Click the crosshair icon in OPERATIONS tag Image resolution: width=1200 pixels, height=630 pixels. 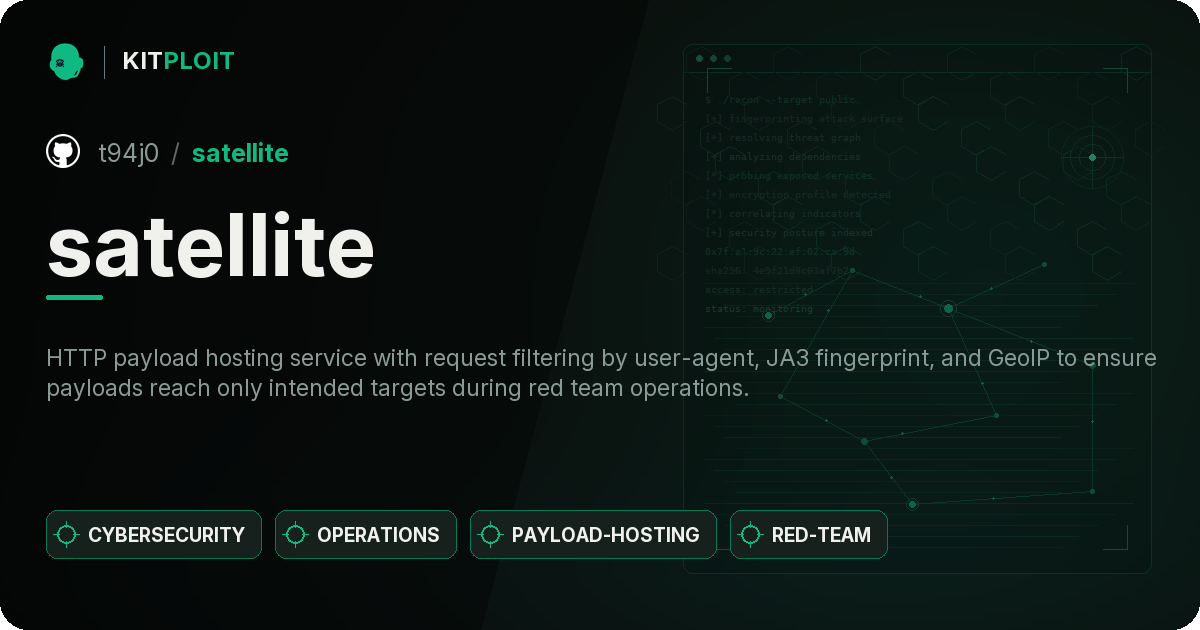tap(296, 535)
